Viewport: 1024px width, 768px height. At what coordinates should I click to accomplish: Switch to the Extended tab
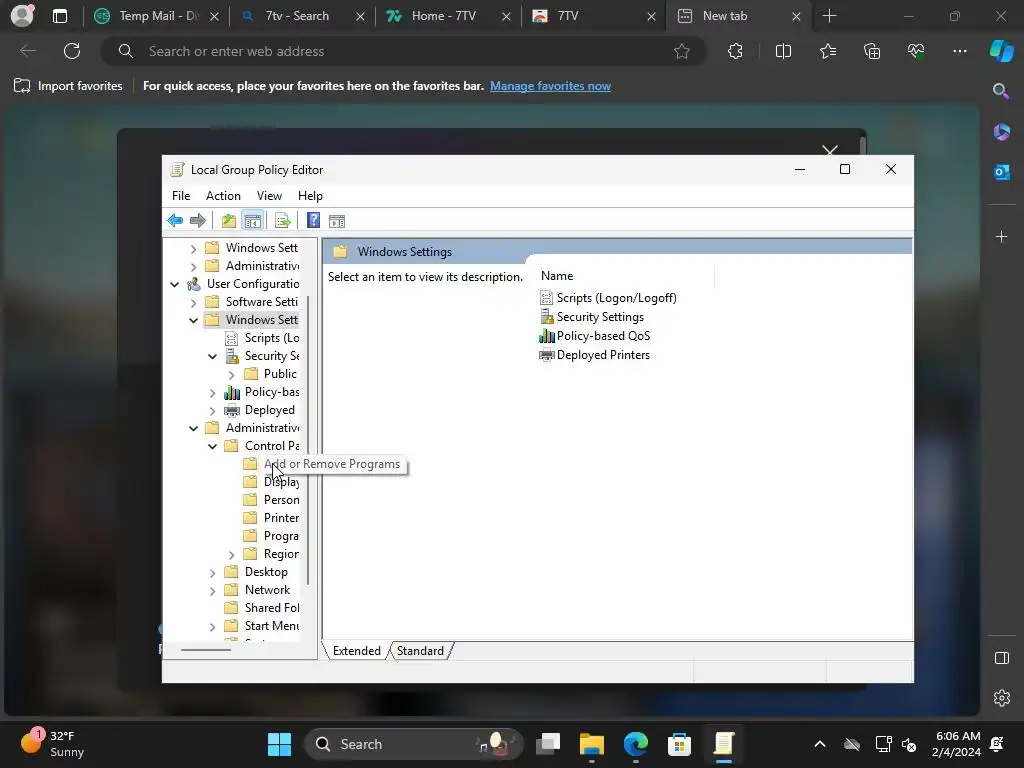click(357, 650)
